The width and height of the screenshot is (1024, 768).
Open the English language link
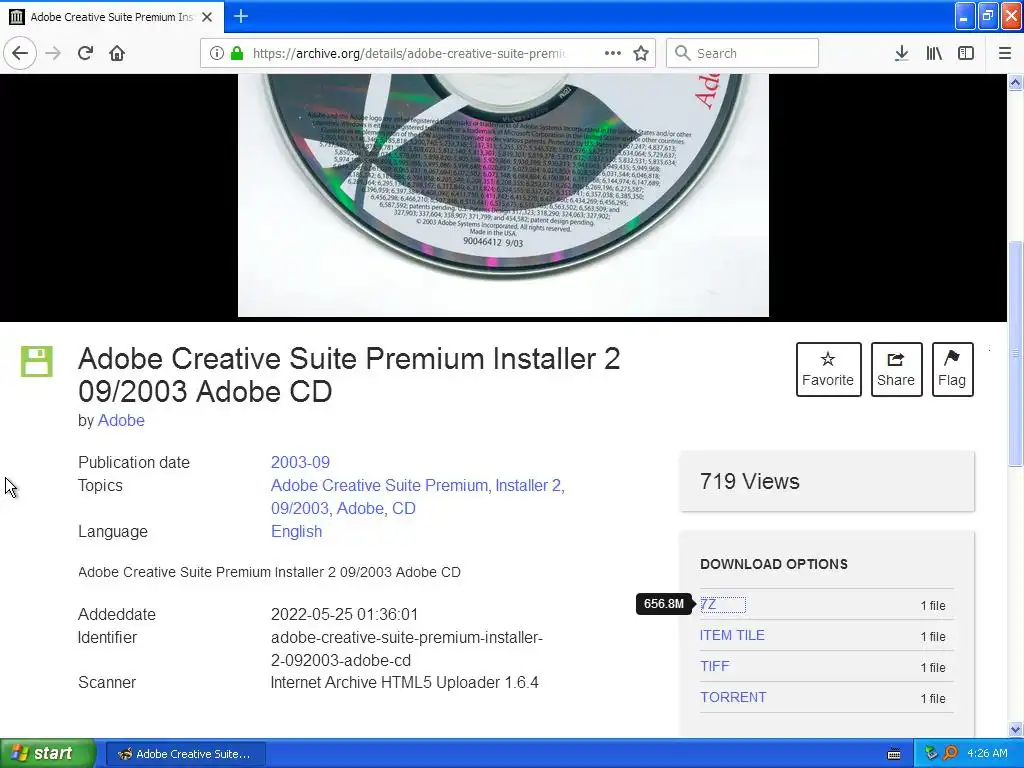[x=296, y=532]
